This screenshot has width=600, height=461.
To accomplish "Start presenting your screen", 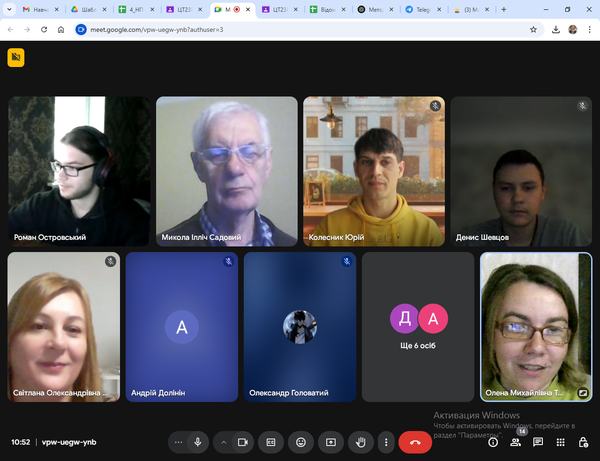I will pyautogui.click(x=331, y=441).
